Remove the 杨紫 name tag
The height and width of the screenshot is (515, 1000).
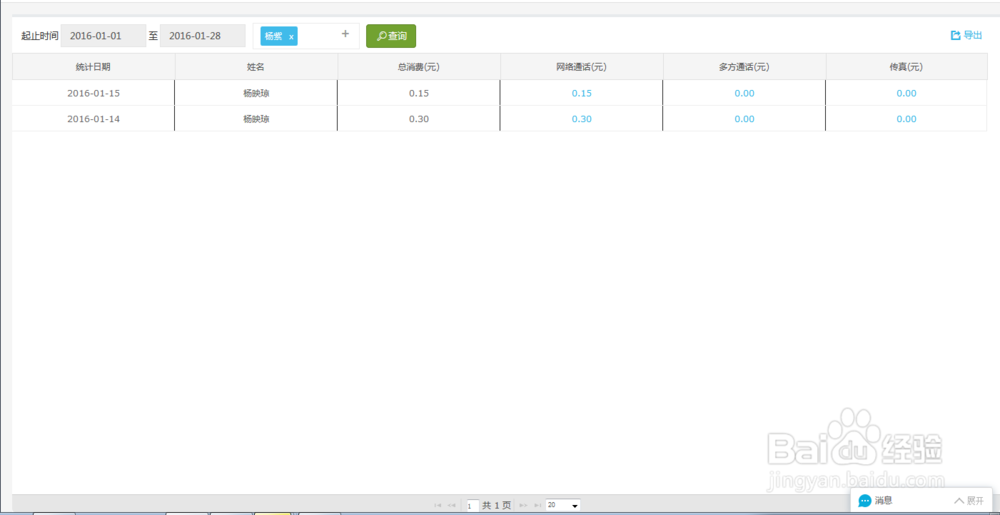point(291,37)
